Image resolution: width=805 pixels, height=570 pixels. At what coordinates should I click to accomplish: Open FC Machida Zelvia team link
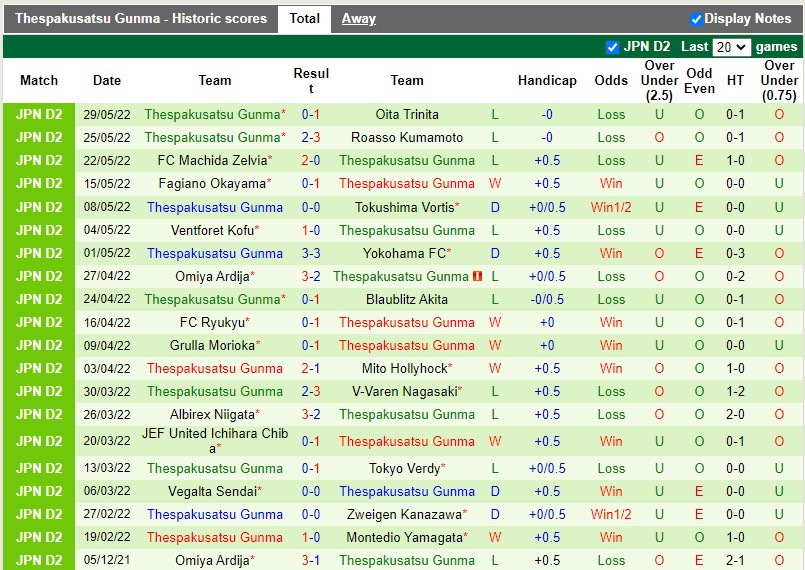(213, 161)
